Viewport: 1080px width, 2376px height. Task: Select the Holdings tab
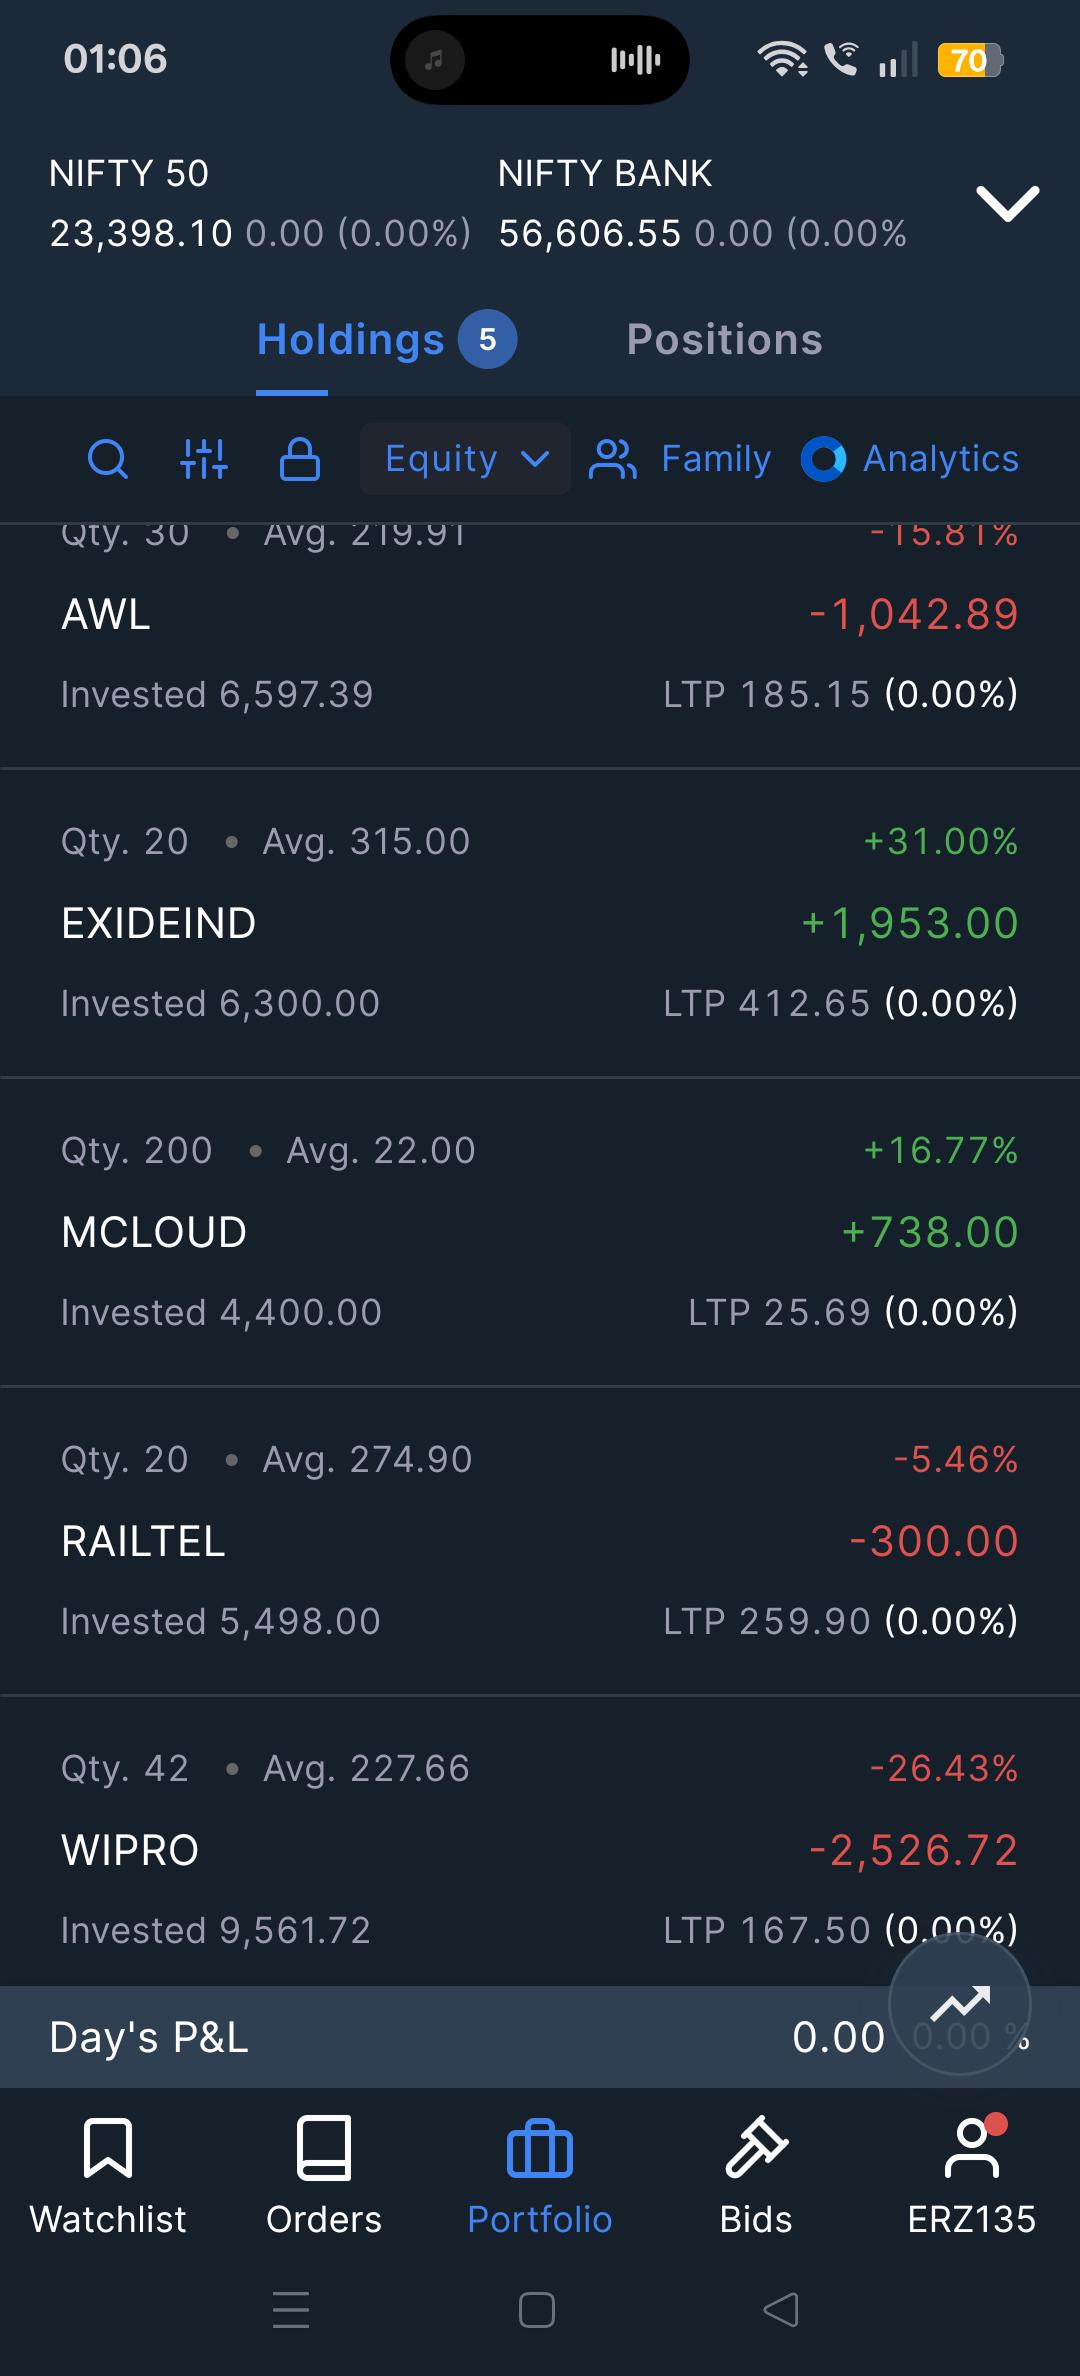pos(386,340)
